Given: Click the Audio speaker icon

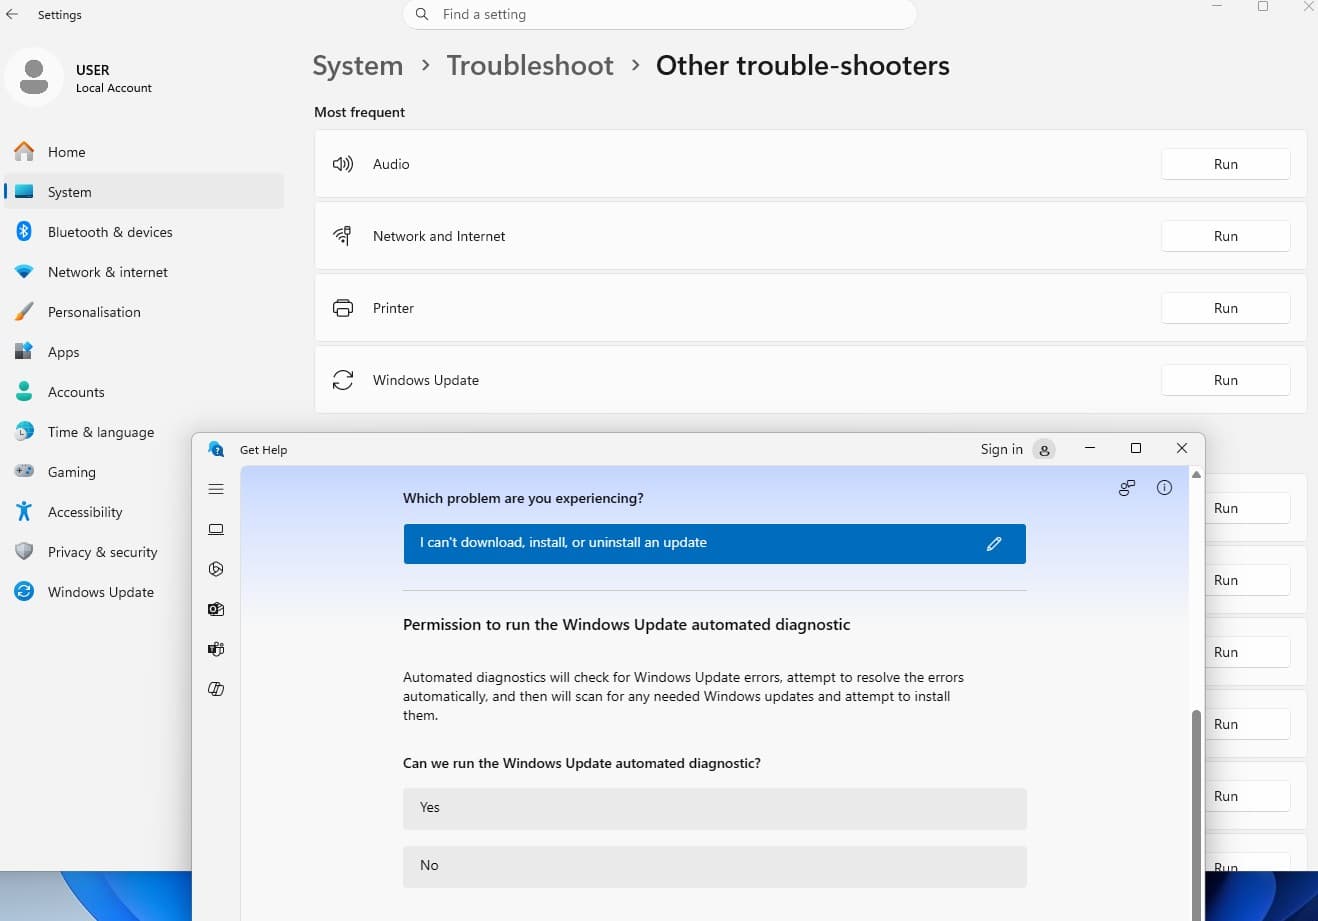Looking at the screenshot, I should tap(343, 164).
